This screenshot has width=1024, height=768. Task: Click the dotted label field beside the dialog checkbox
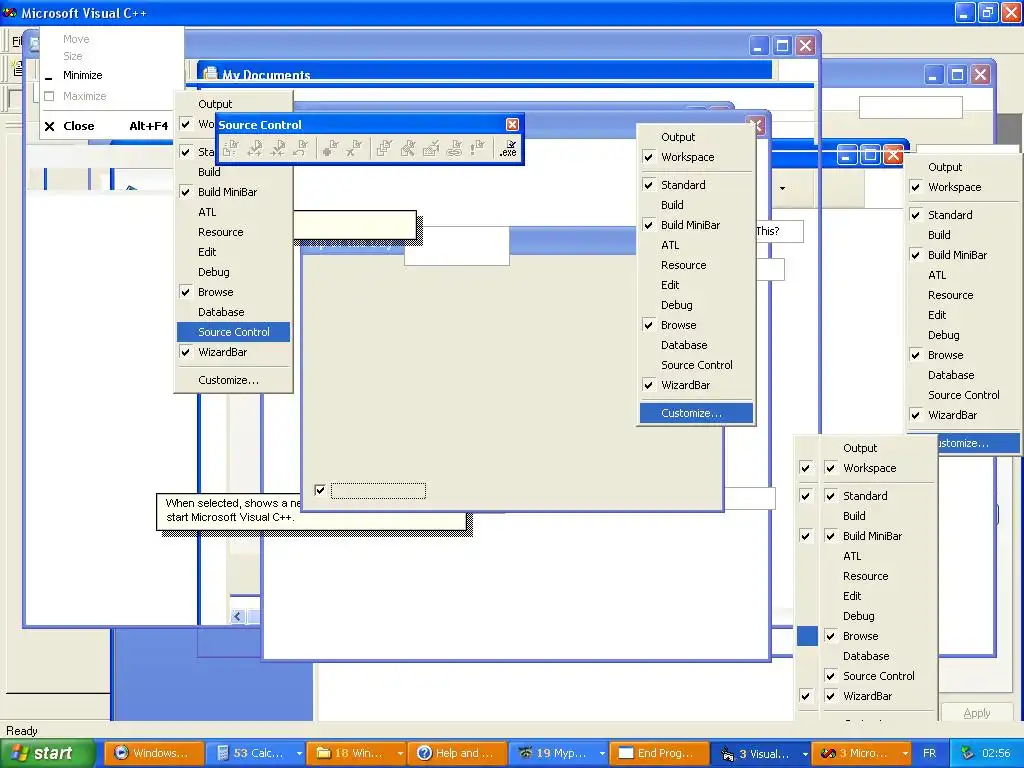click(378, 490)
